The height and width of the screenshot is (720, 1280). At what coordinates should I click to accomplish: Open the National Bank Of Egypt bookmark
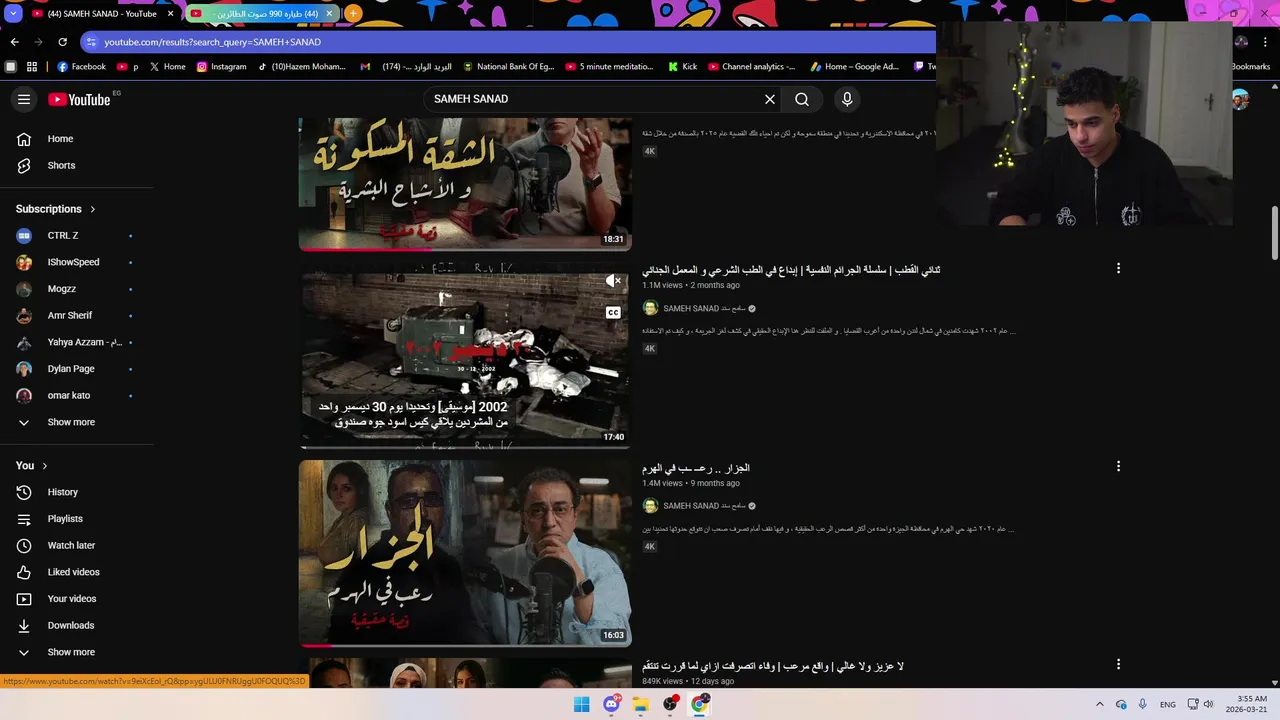coord(508,67)
